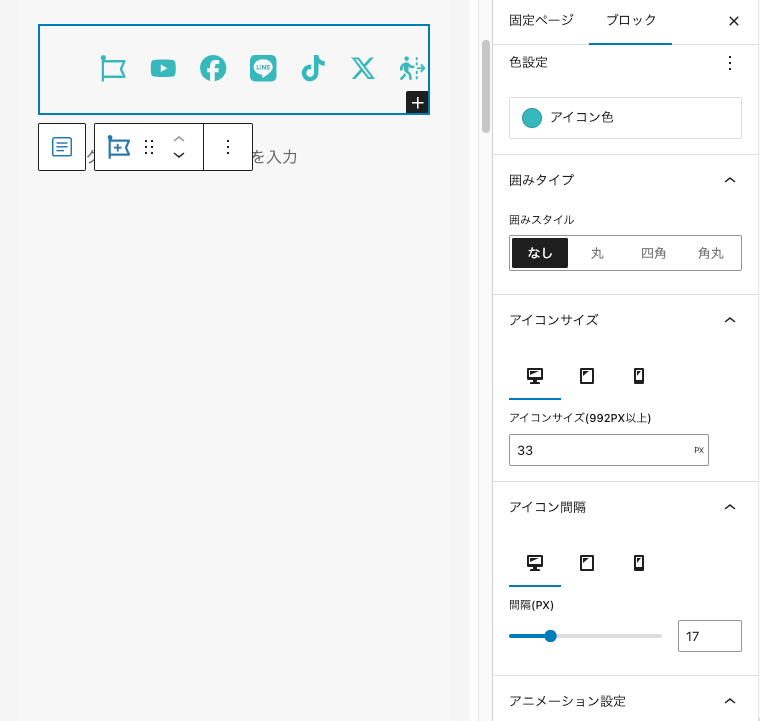Screen dimensions: 760x721
Task: Move the block up with the up arrow
Action: [179, 139]
